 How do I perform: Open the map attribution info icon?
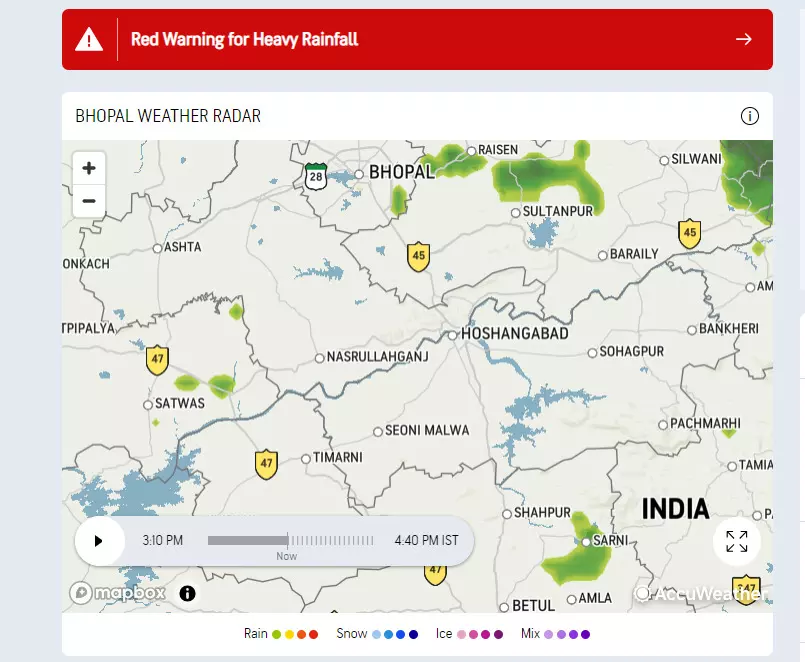(x=187, y=593)
